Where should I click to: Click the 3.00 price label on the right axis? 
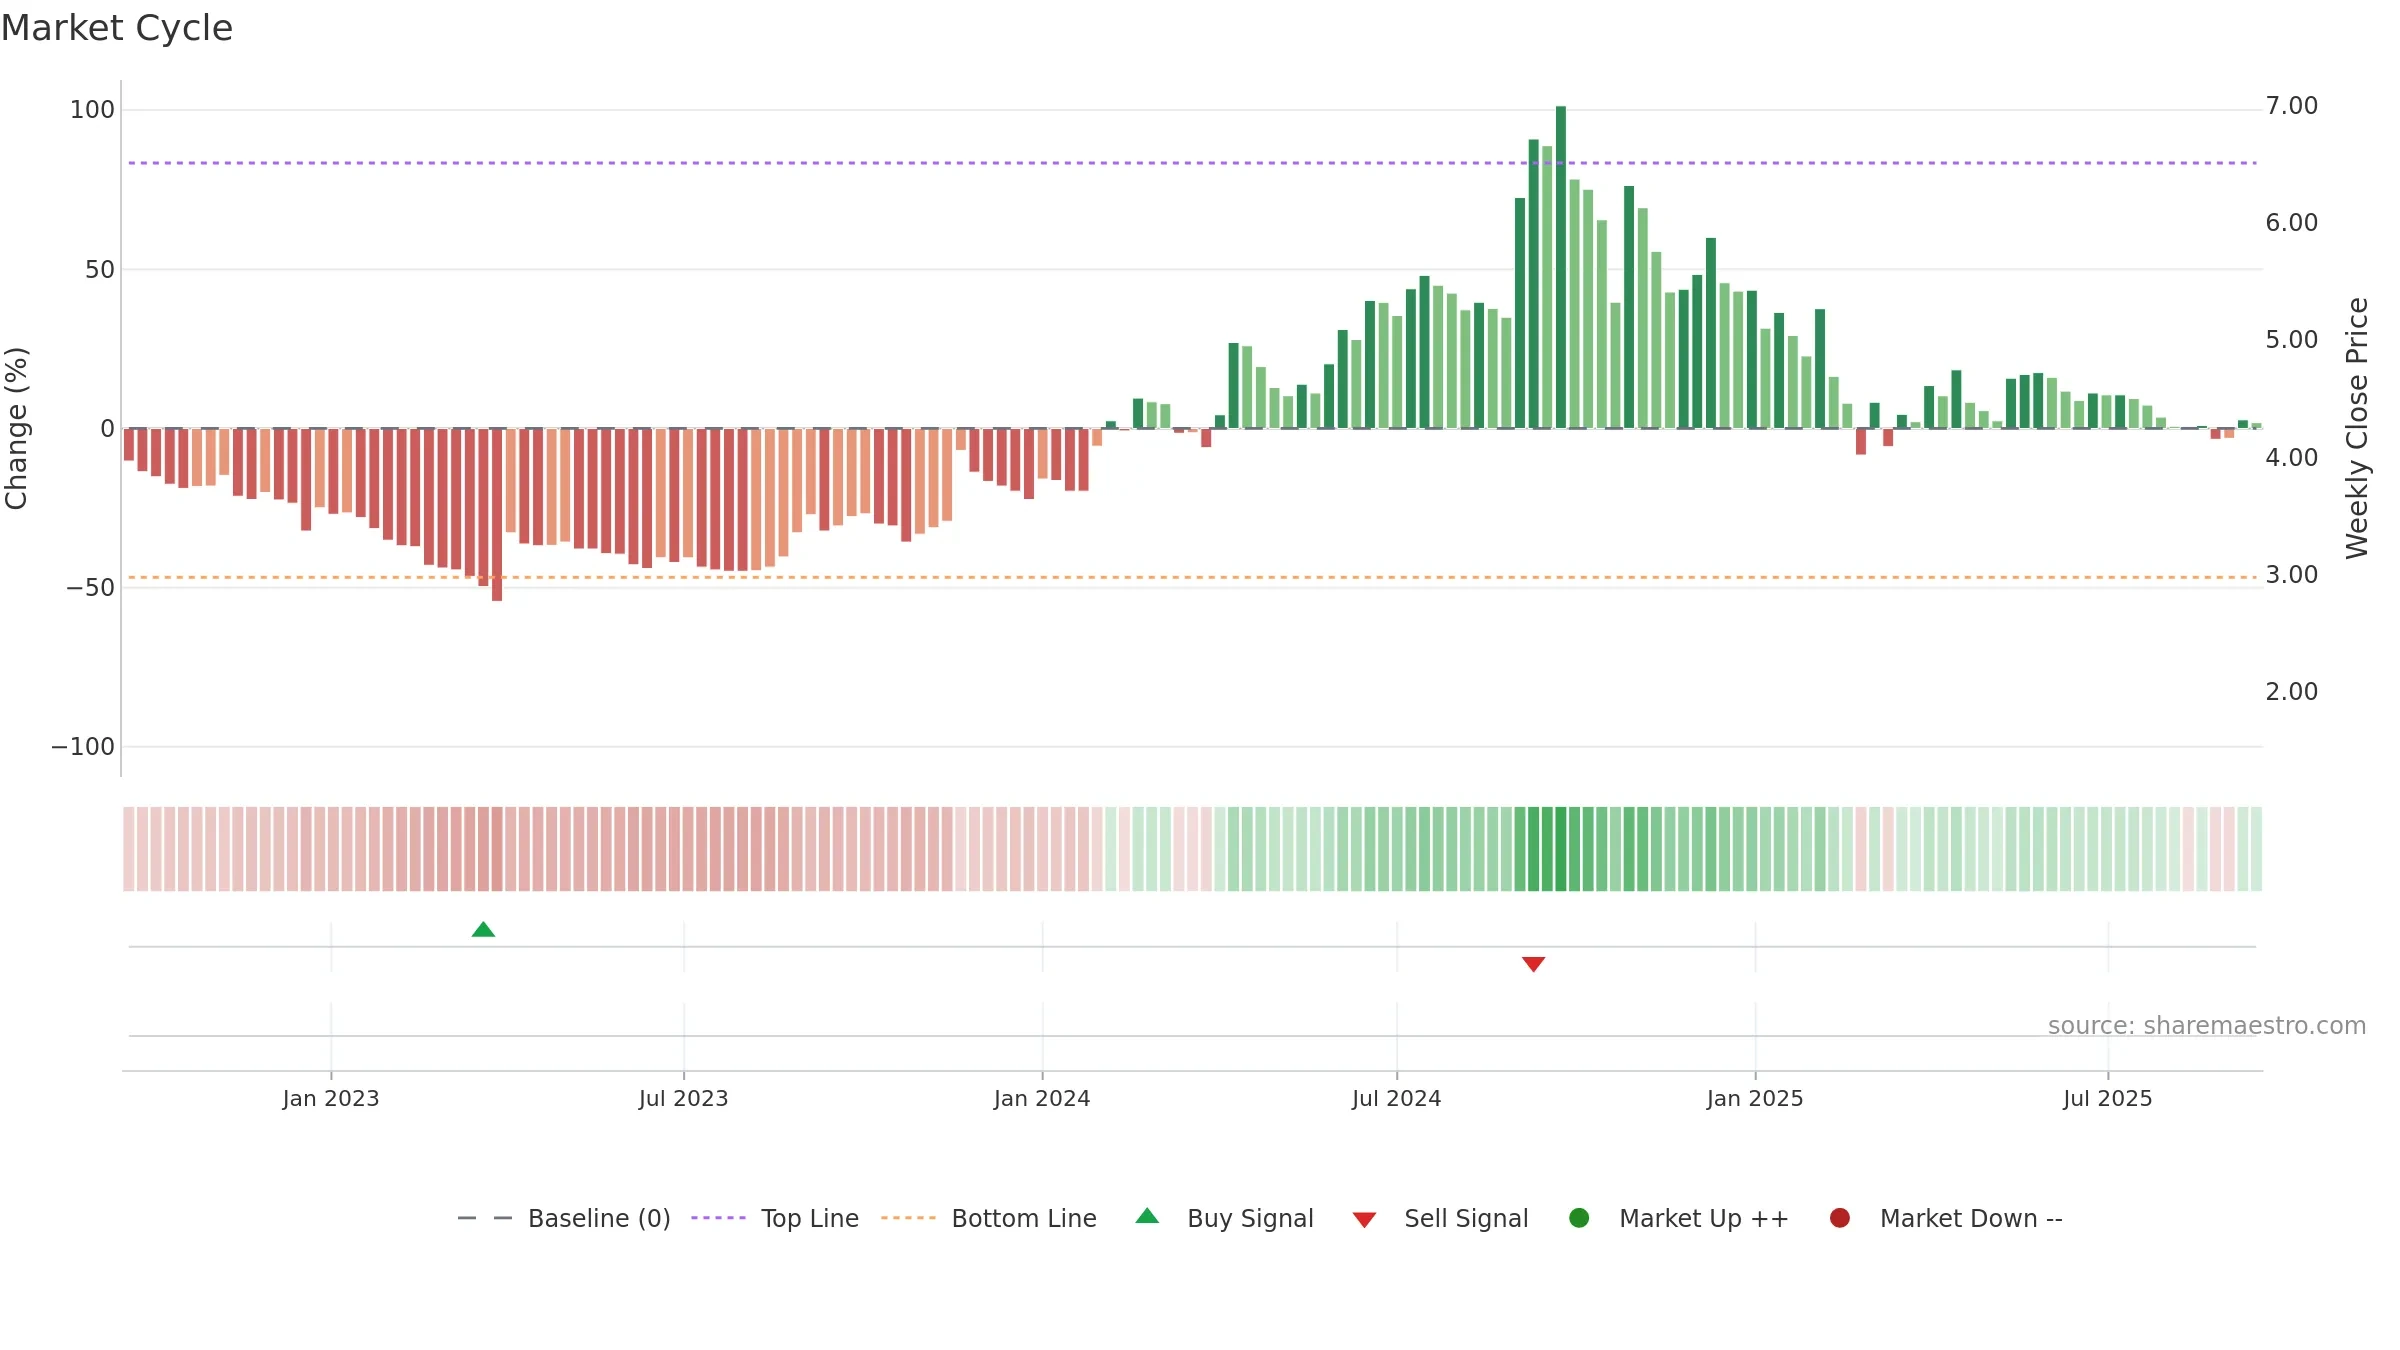[x=2292, y=574]
